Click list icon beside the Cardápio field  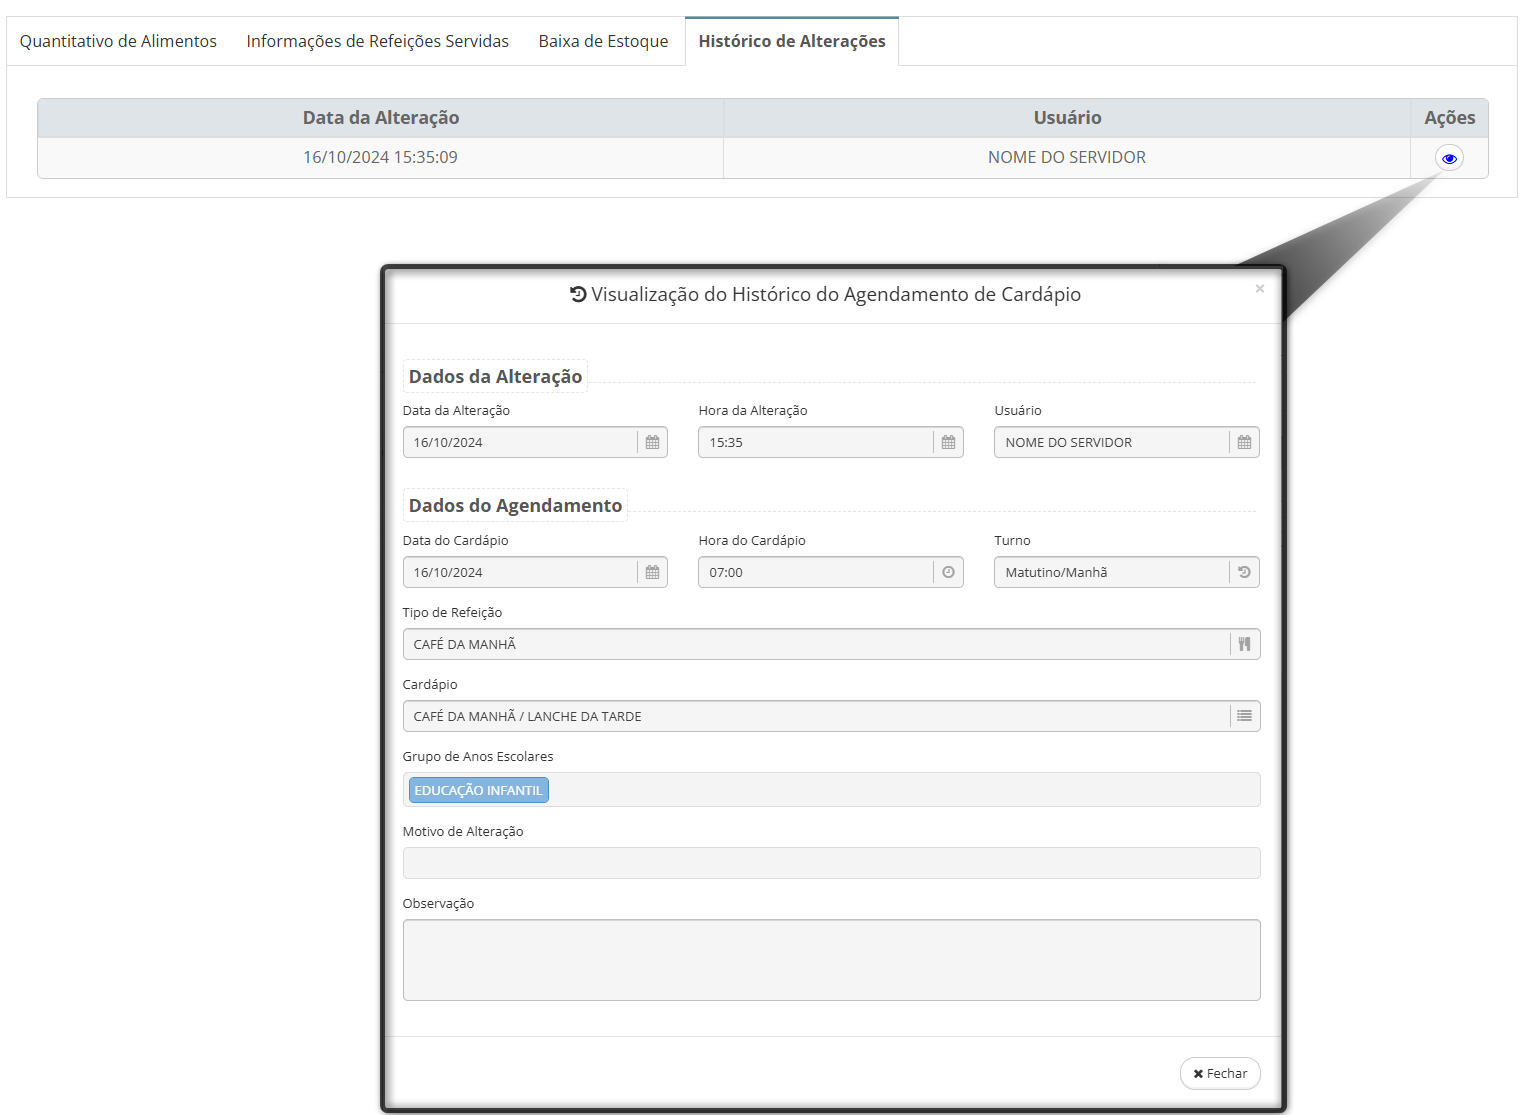point(1245,716)
